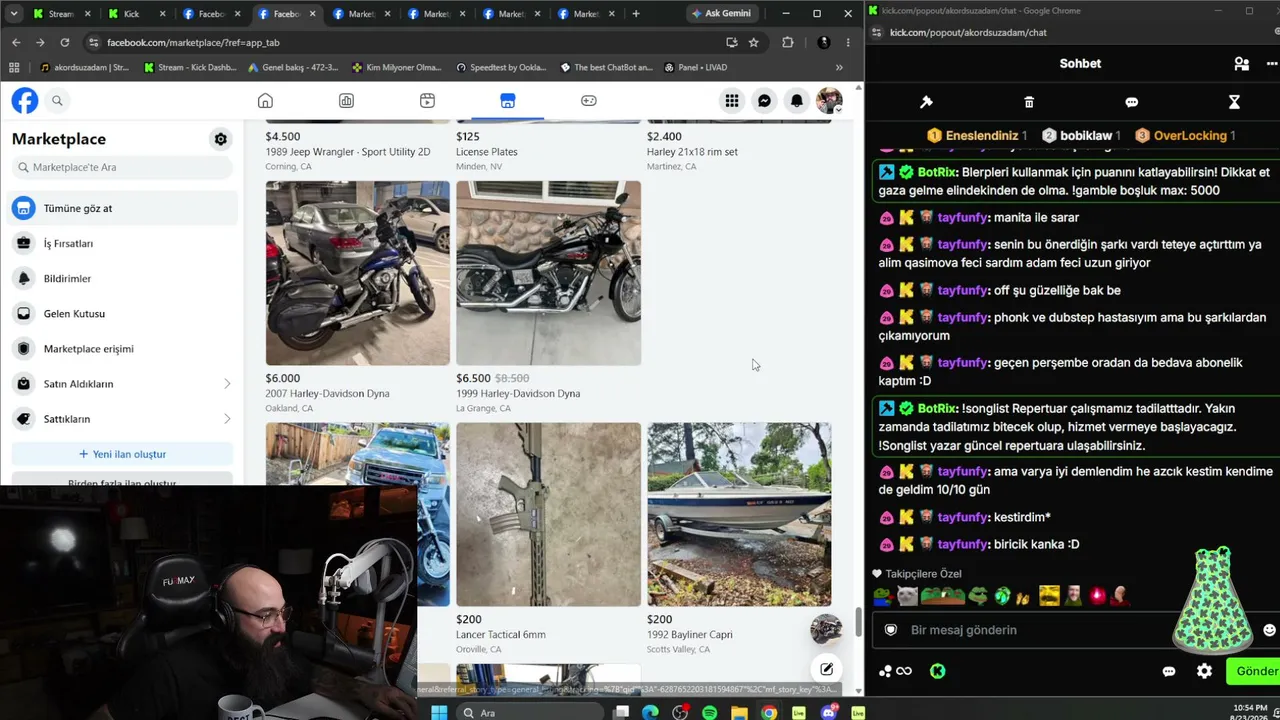Go back in the Chrome browser
The width and height of the screenshot is (1280, 720).
click(x=16, y=42)
